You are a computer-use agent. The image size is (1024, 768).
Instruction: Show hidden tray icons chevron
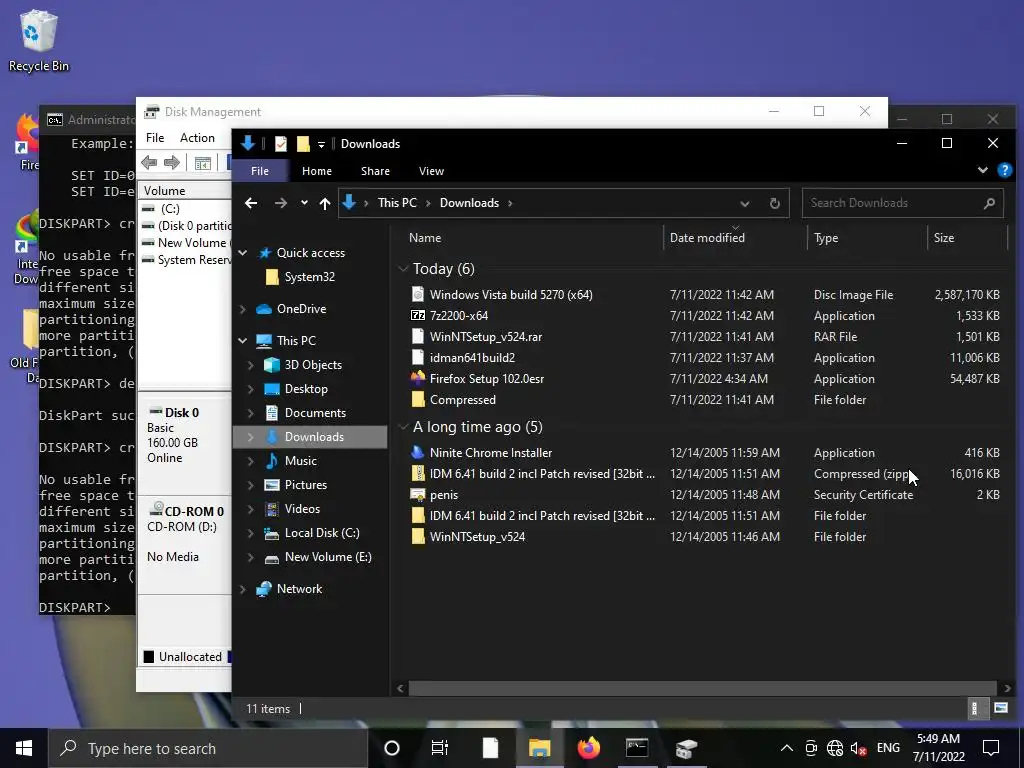(x=787, y=748)
